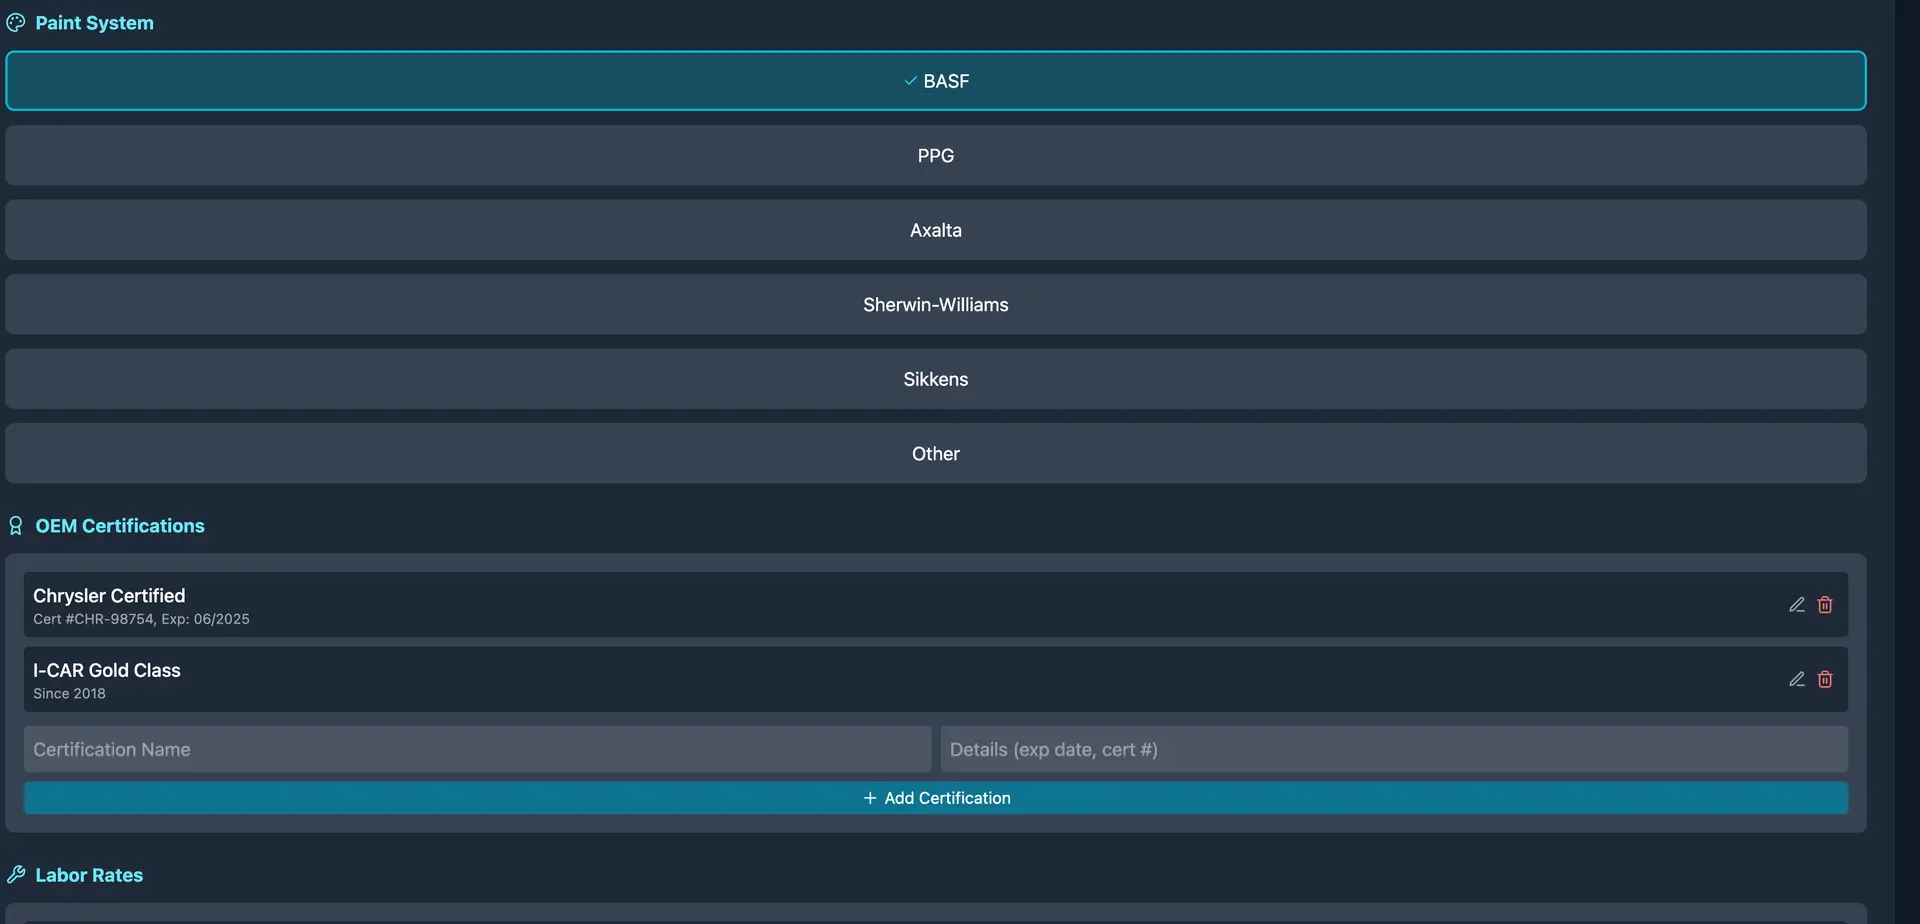Click the wrench icon beside Labor Rates
This screenshot has height=924, width=1920.
pyautogui.click(x=16, y=875)
